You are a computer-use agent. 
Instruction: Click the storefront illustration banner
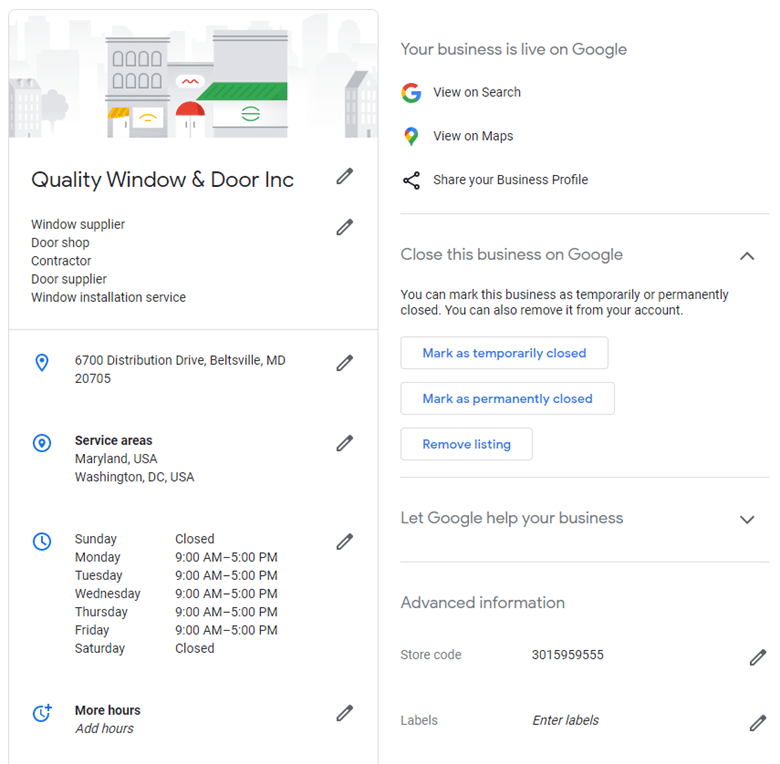click(194, 75)
